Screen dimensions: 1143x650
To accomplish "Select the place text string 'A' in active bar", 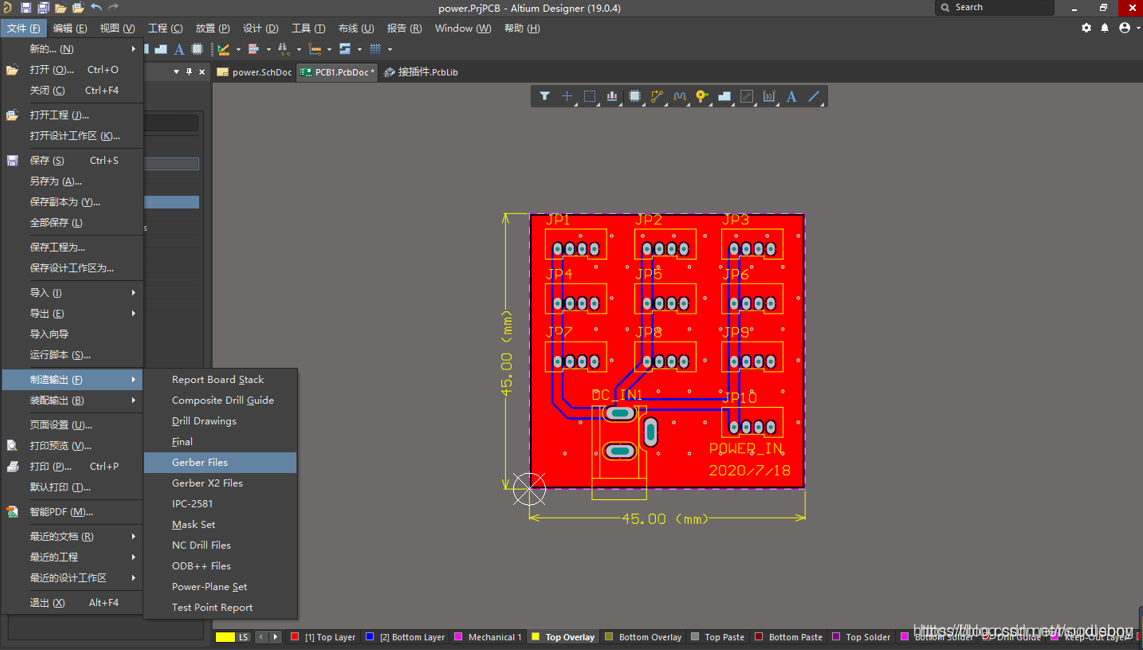I will click(792, 96).
